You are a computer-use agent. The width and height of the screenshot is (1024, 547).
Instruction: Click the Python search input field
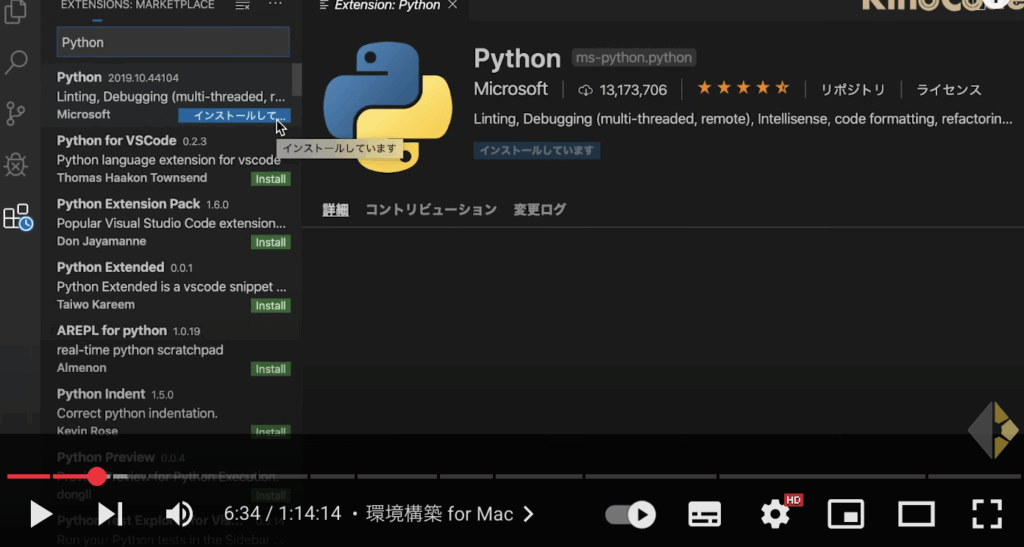tap(173, 42)
